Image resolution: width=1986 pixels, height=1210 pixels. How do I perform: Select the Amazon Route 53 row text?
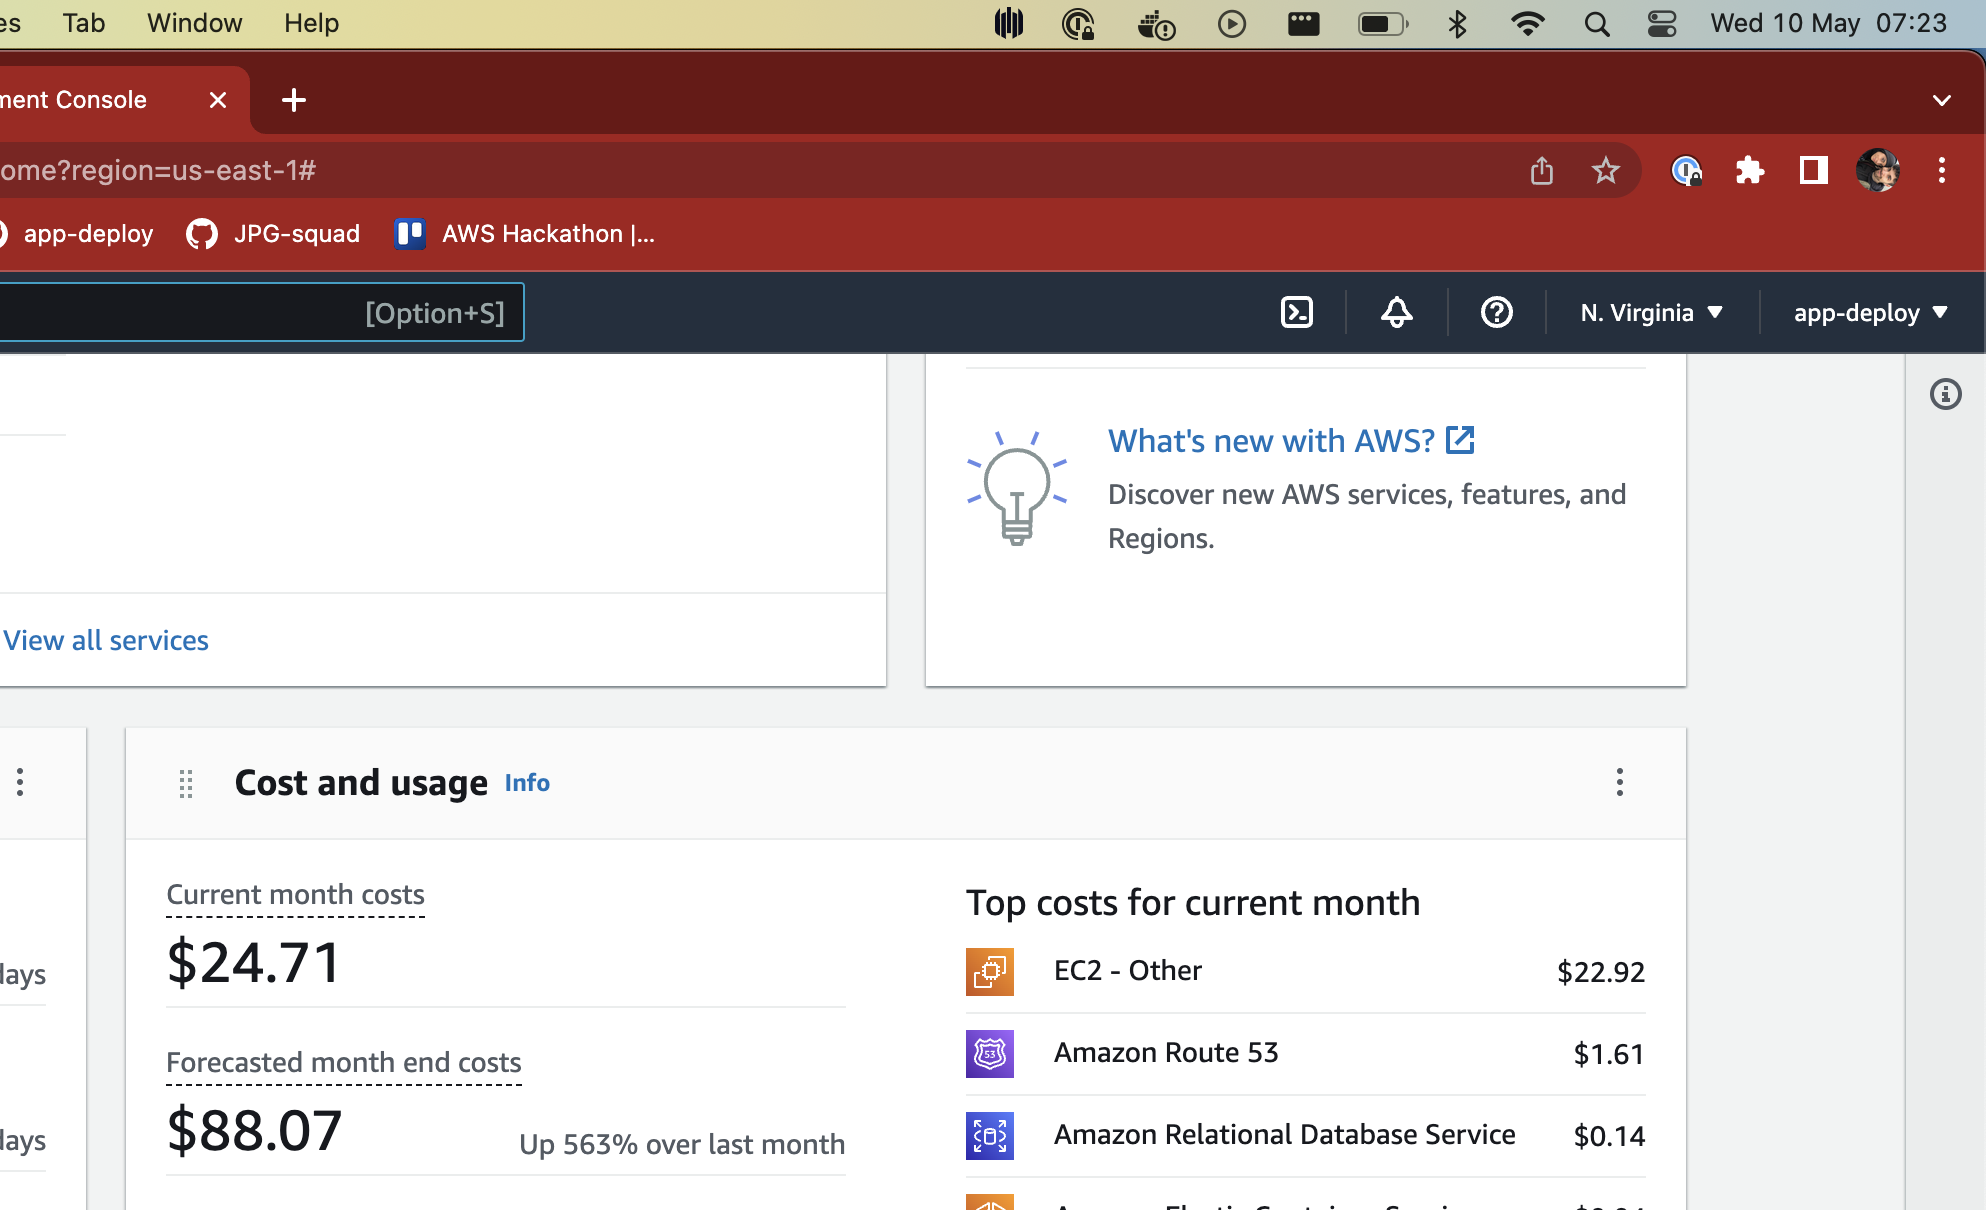tap(1166, 1053)
